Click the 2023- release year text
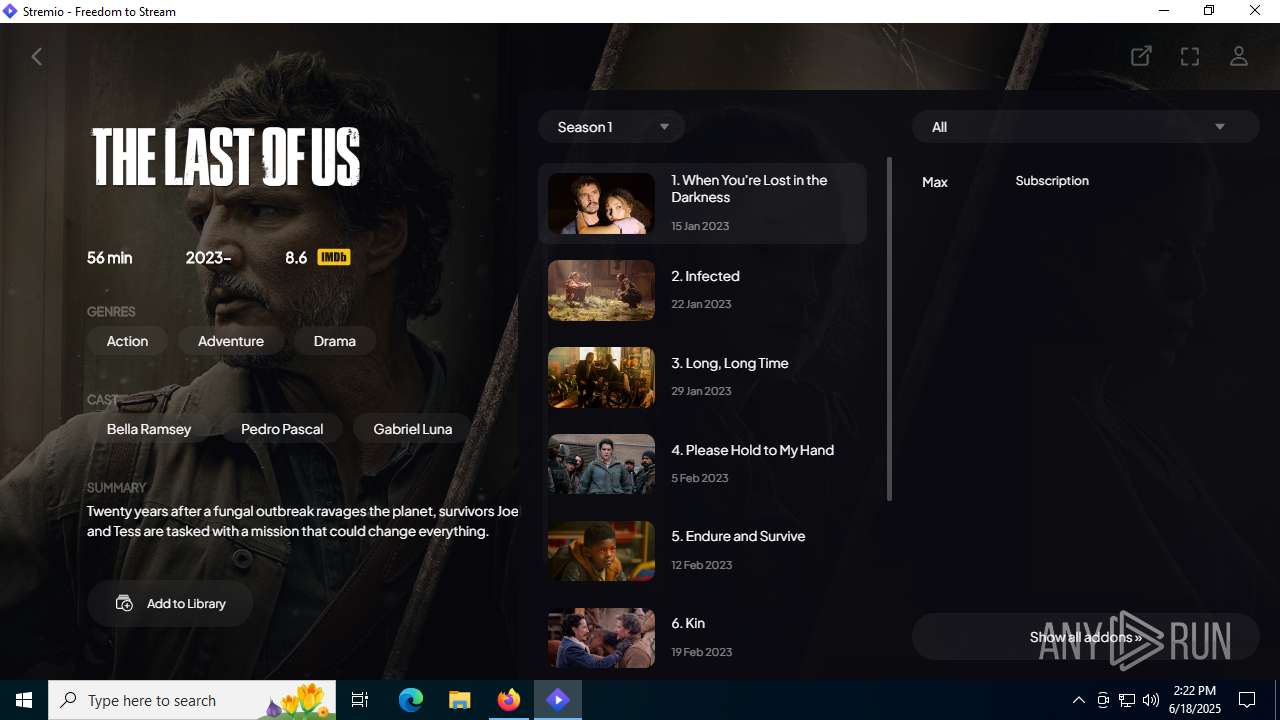1280x720 pixels. [x=208, y=257]
